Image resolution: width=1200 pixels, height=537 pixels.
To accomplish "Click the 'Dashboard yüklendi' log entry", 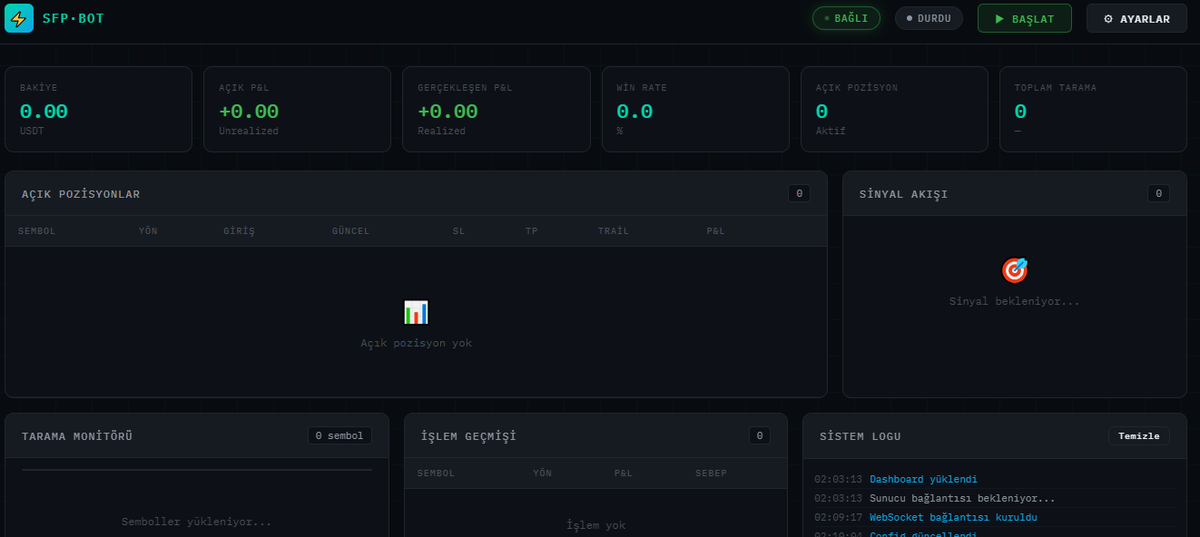I will click(x=923, y=480).
